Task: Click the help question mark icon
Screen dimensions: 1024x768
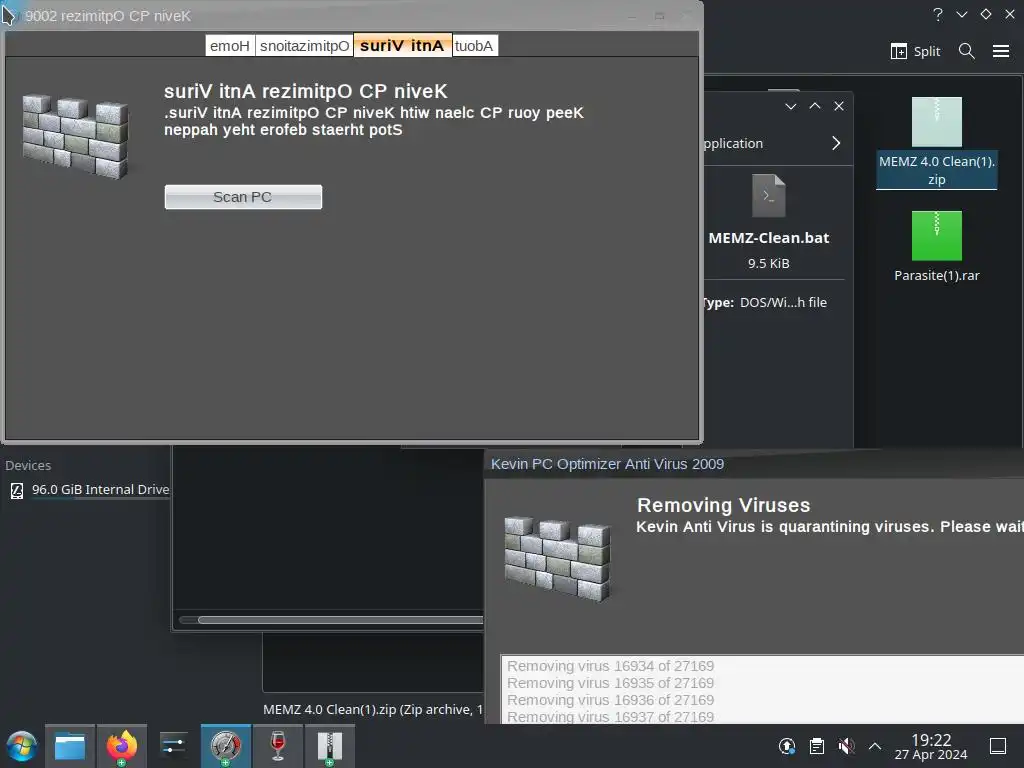Action: coord(938,14)
